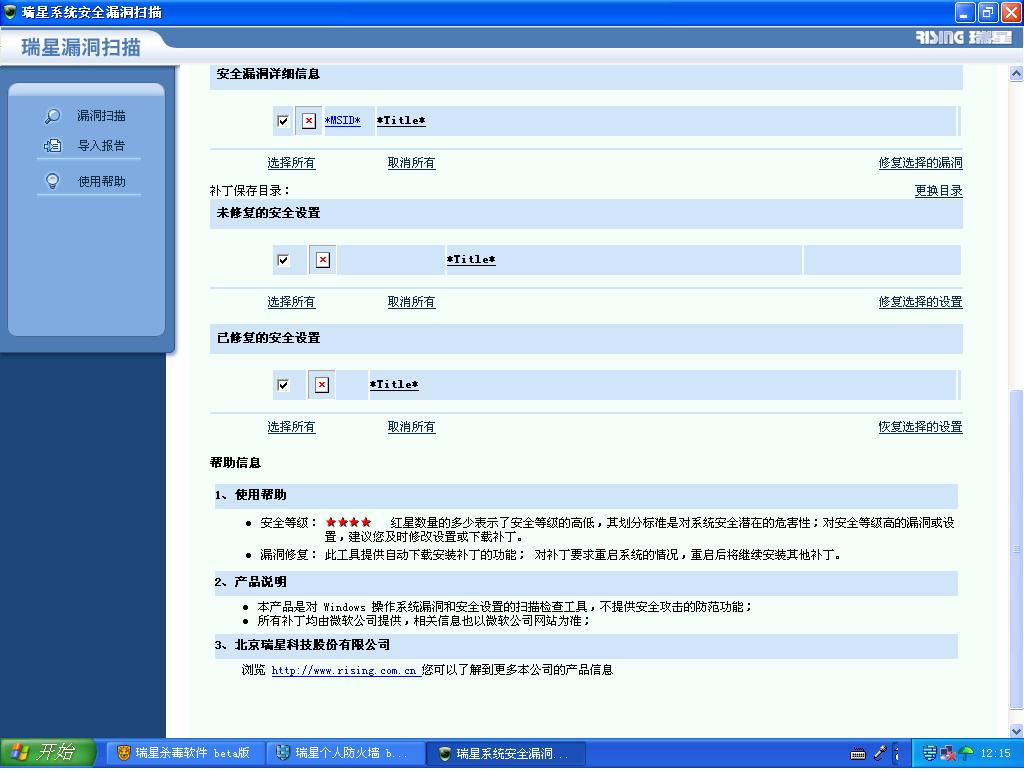Click 更换目录 to change patch directory

tap(938, 191)
